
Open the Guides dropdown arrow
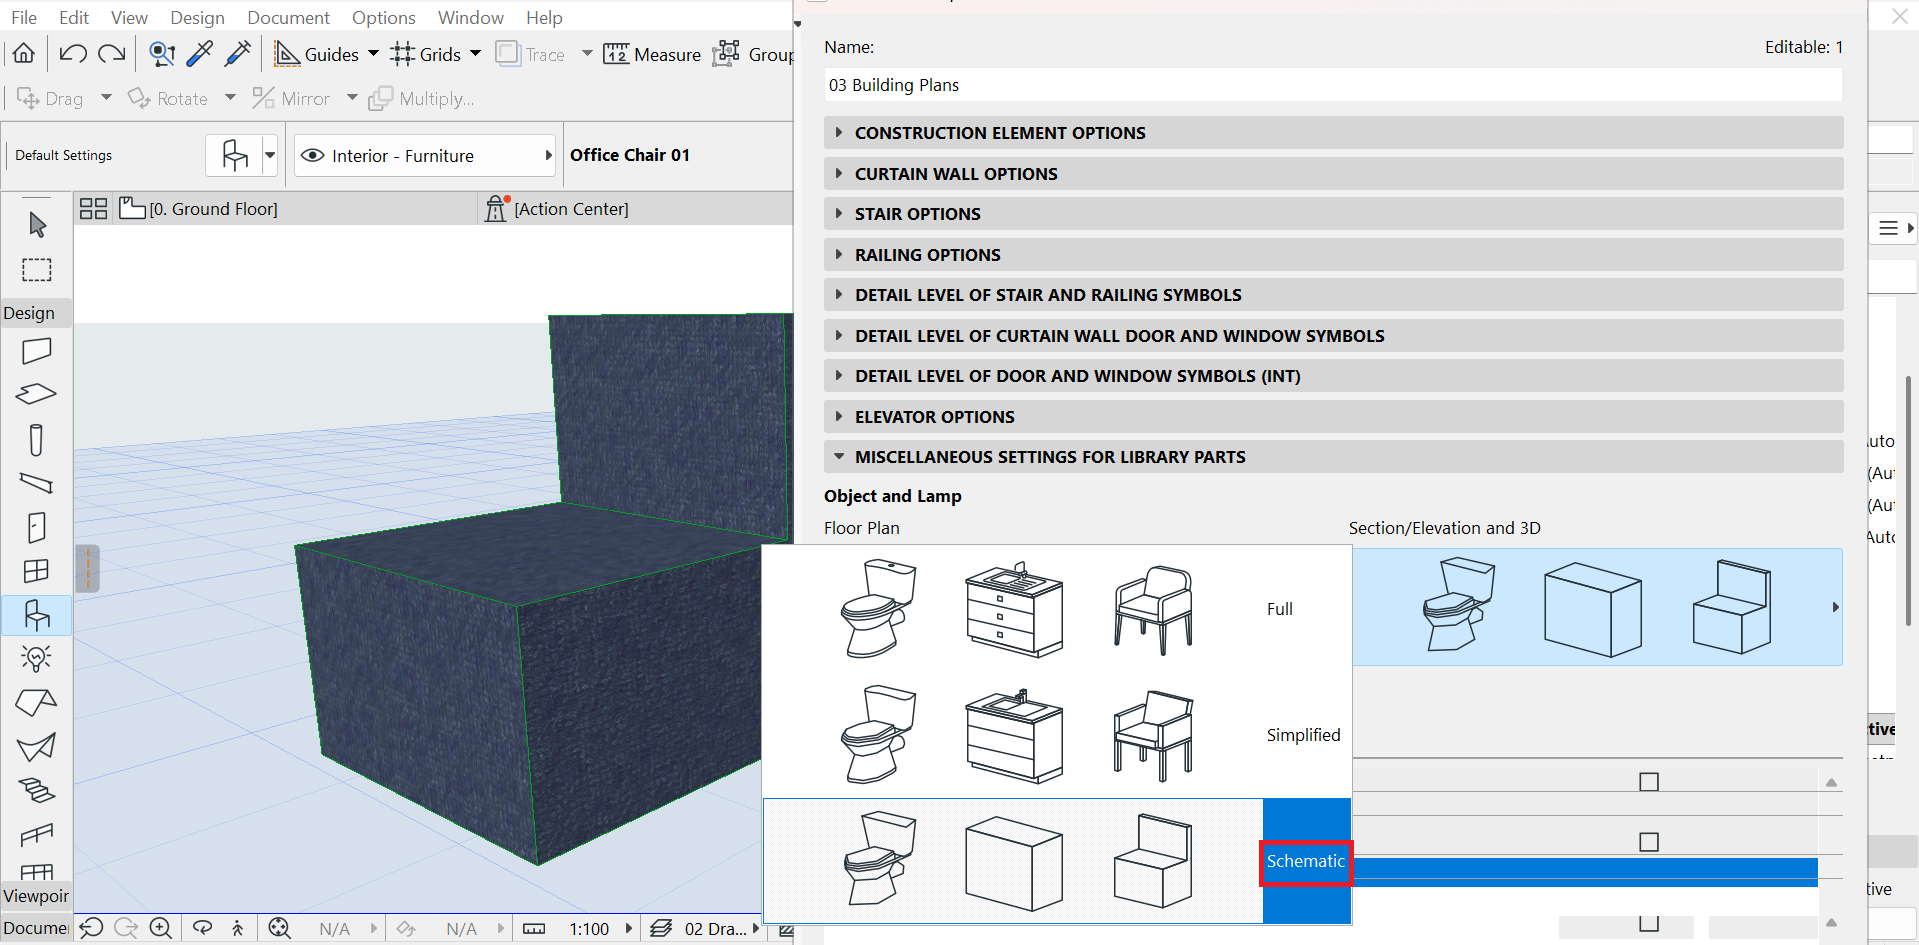pyautogui.click(x=374, y=54)
